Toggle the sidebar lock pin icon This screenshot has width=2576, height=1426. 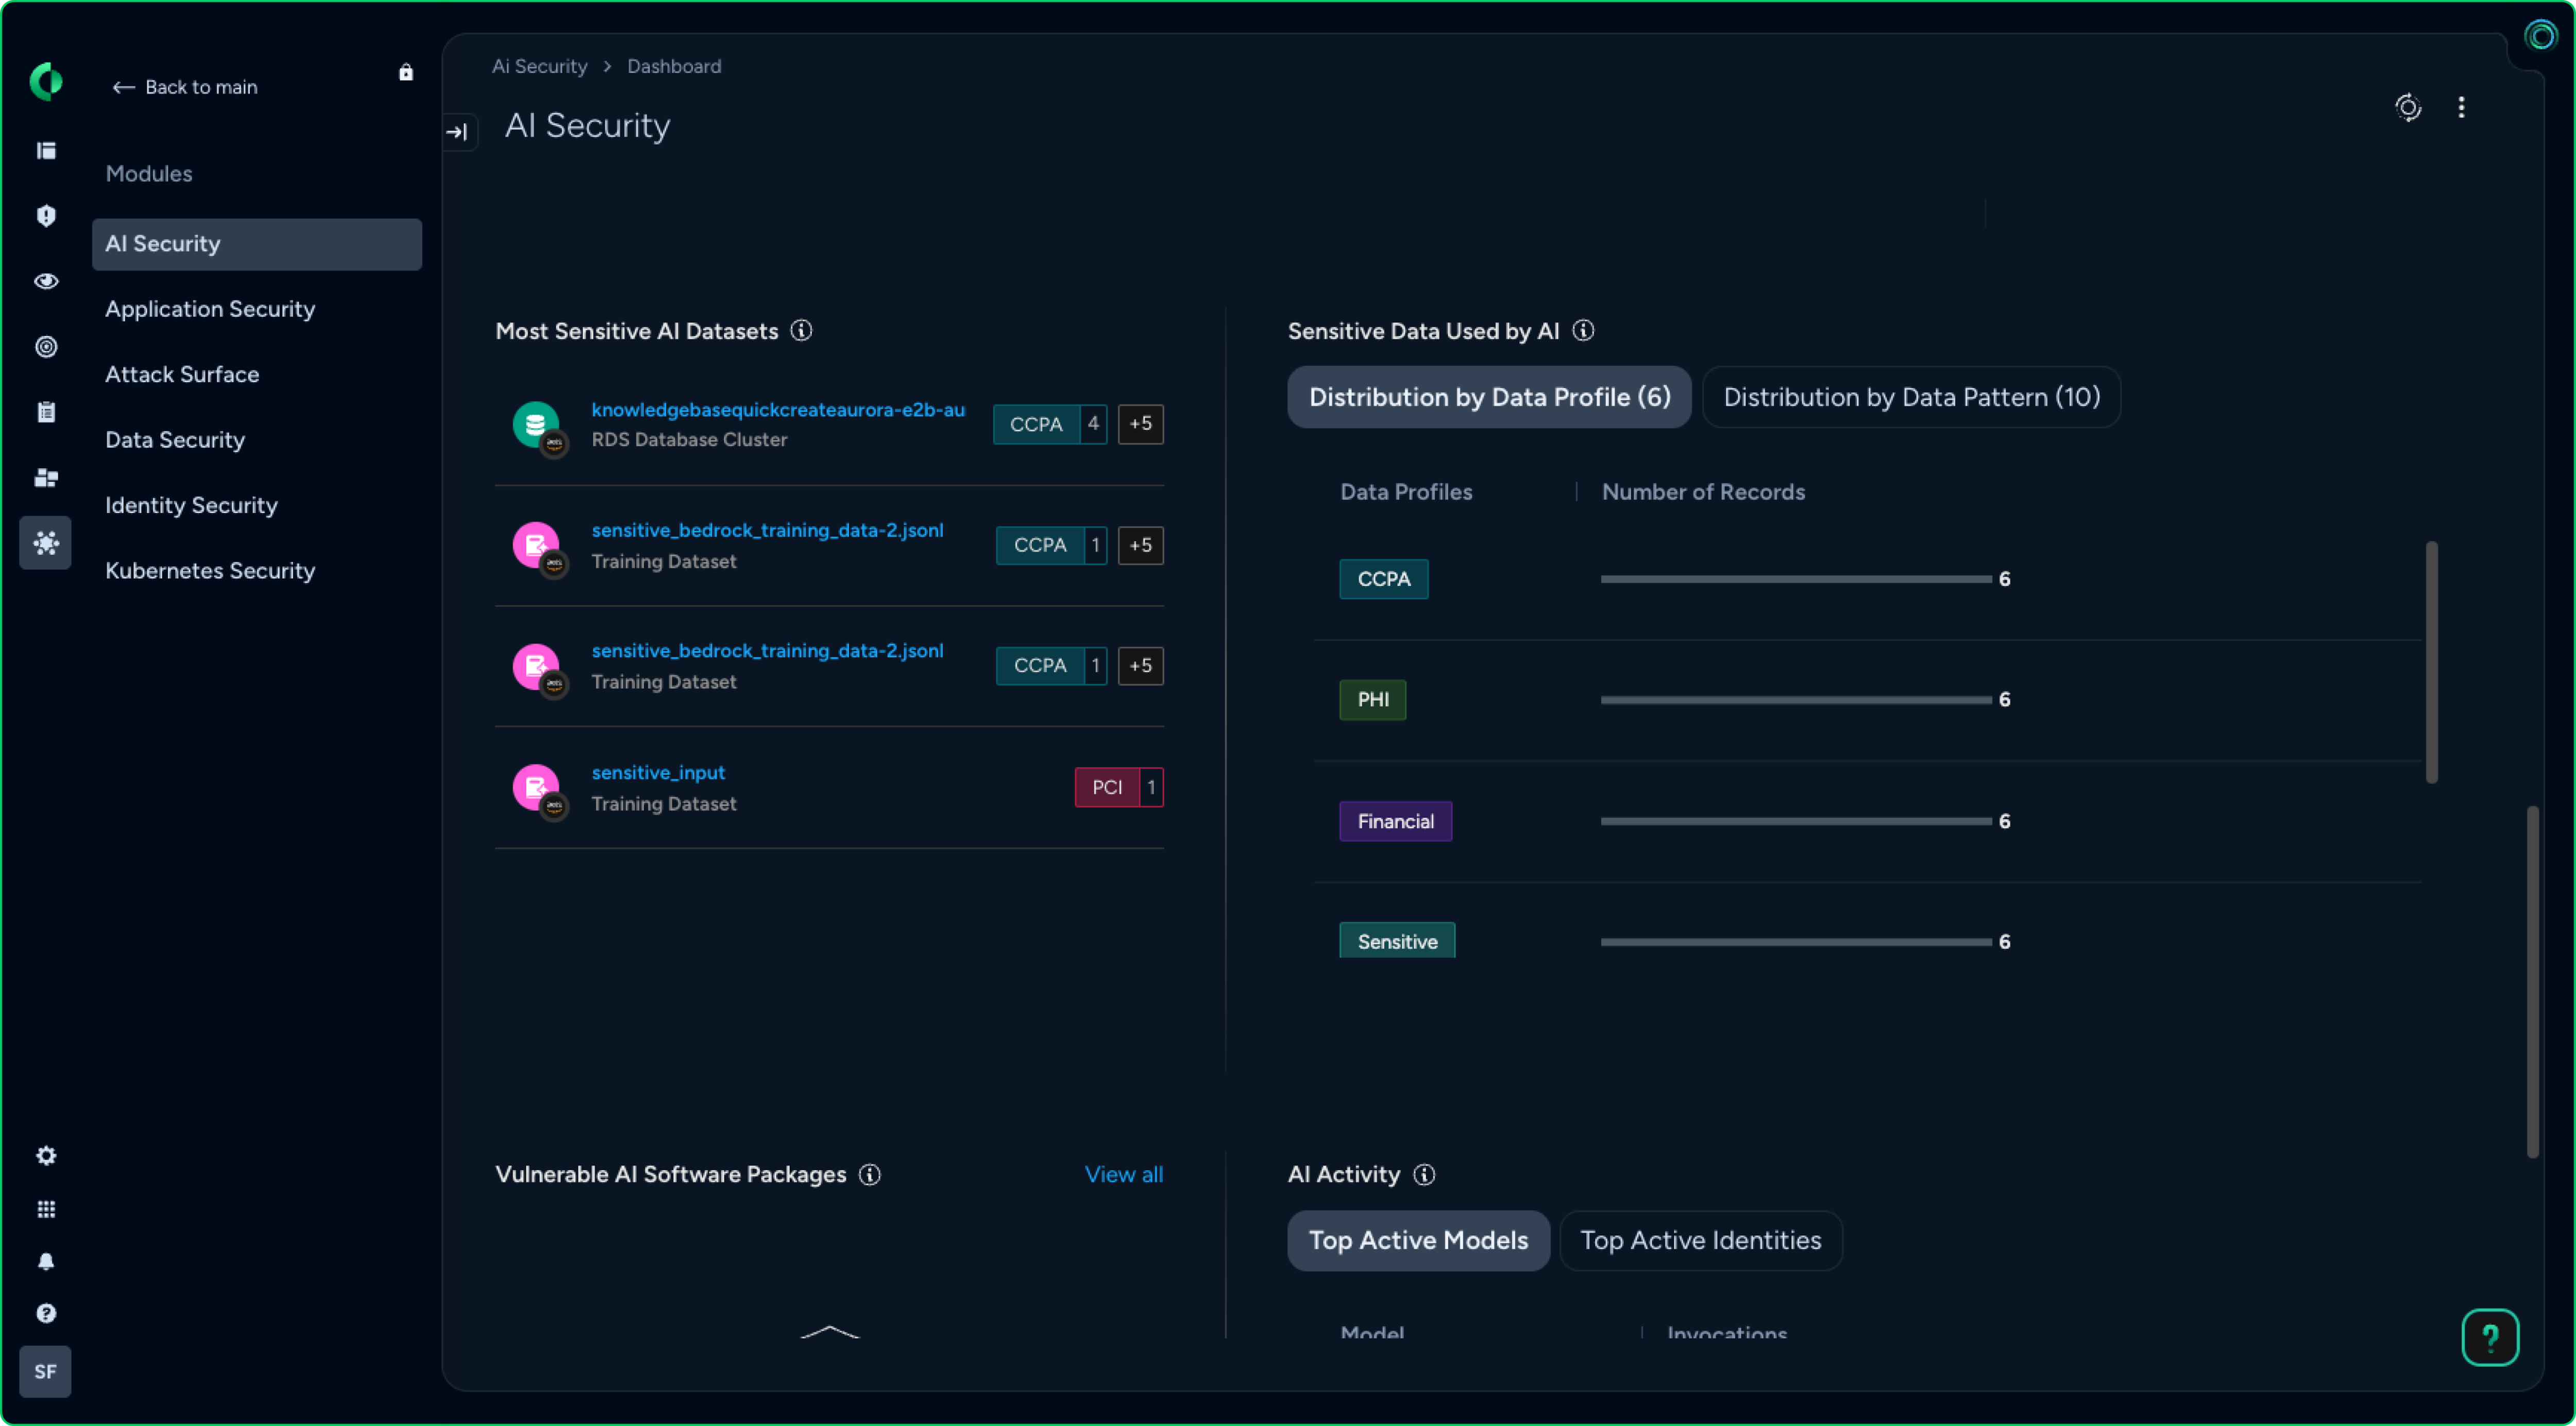click(405, 72)
